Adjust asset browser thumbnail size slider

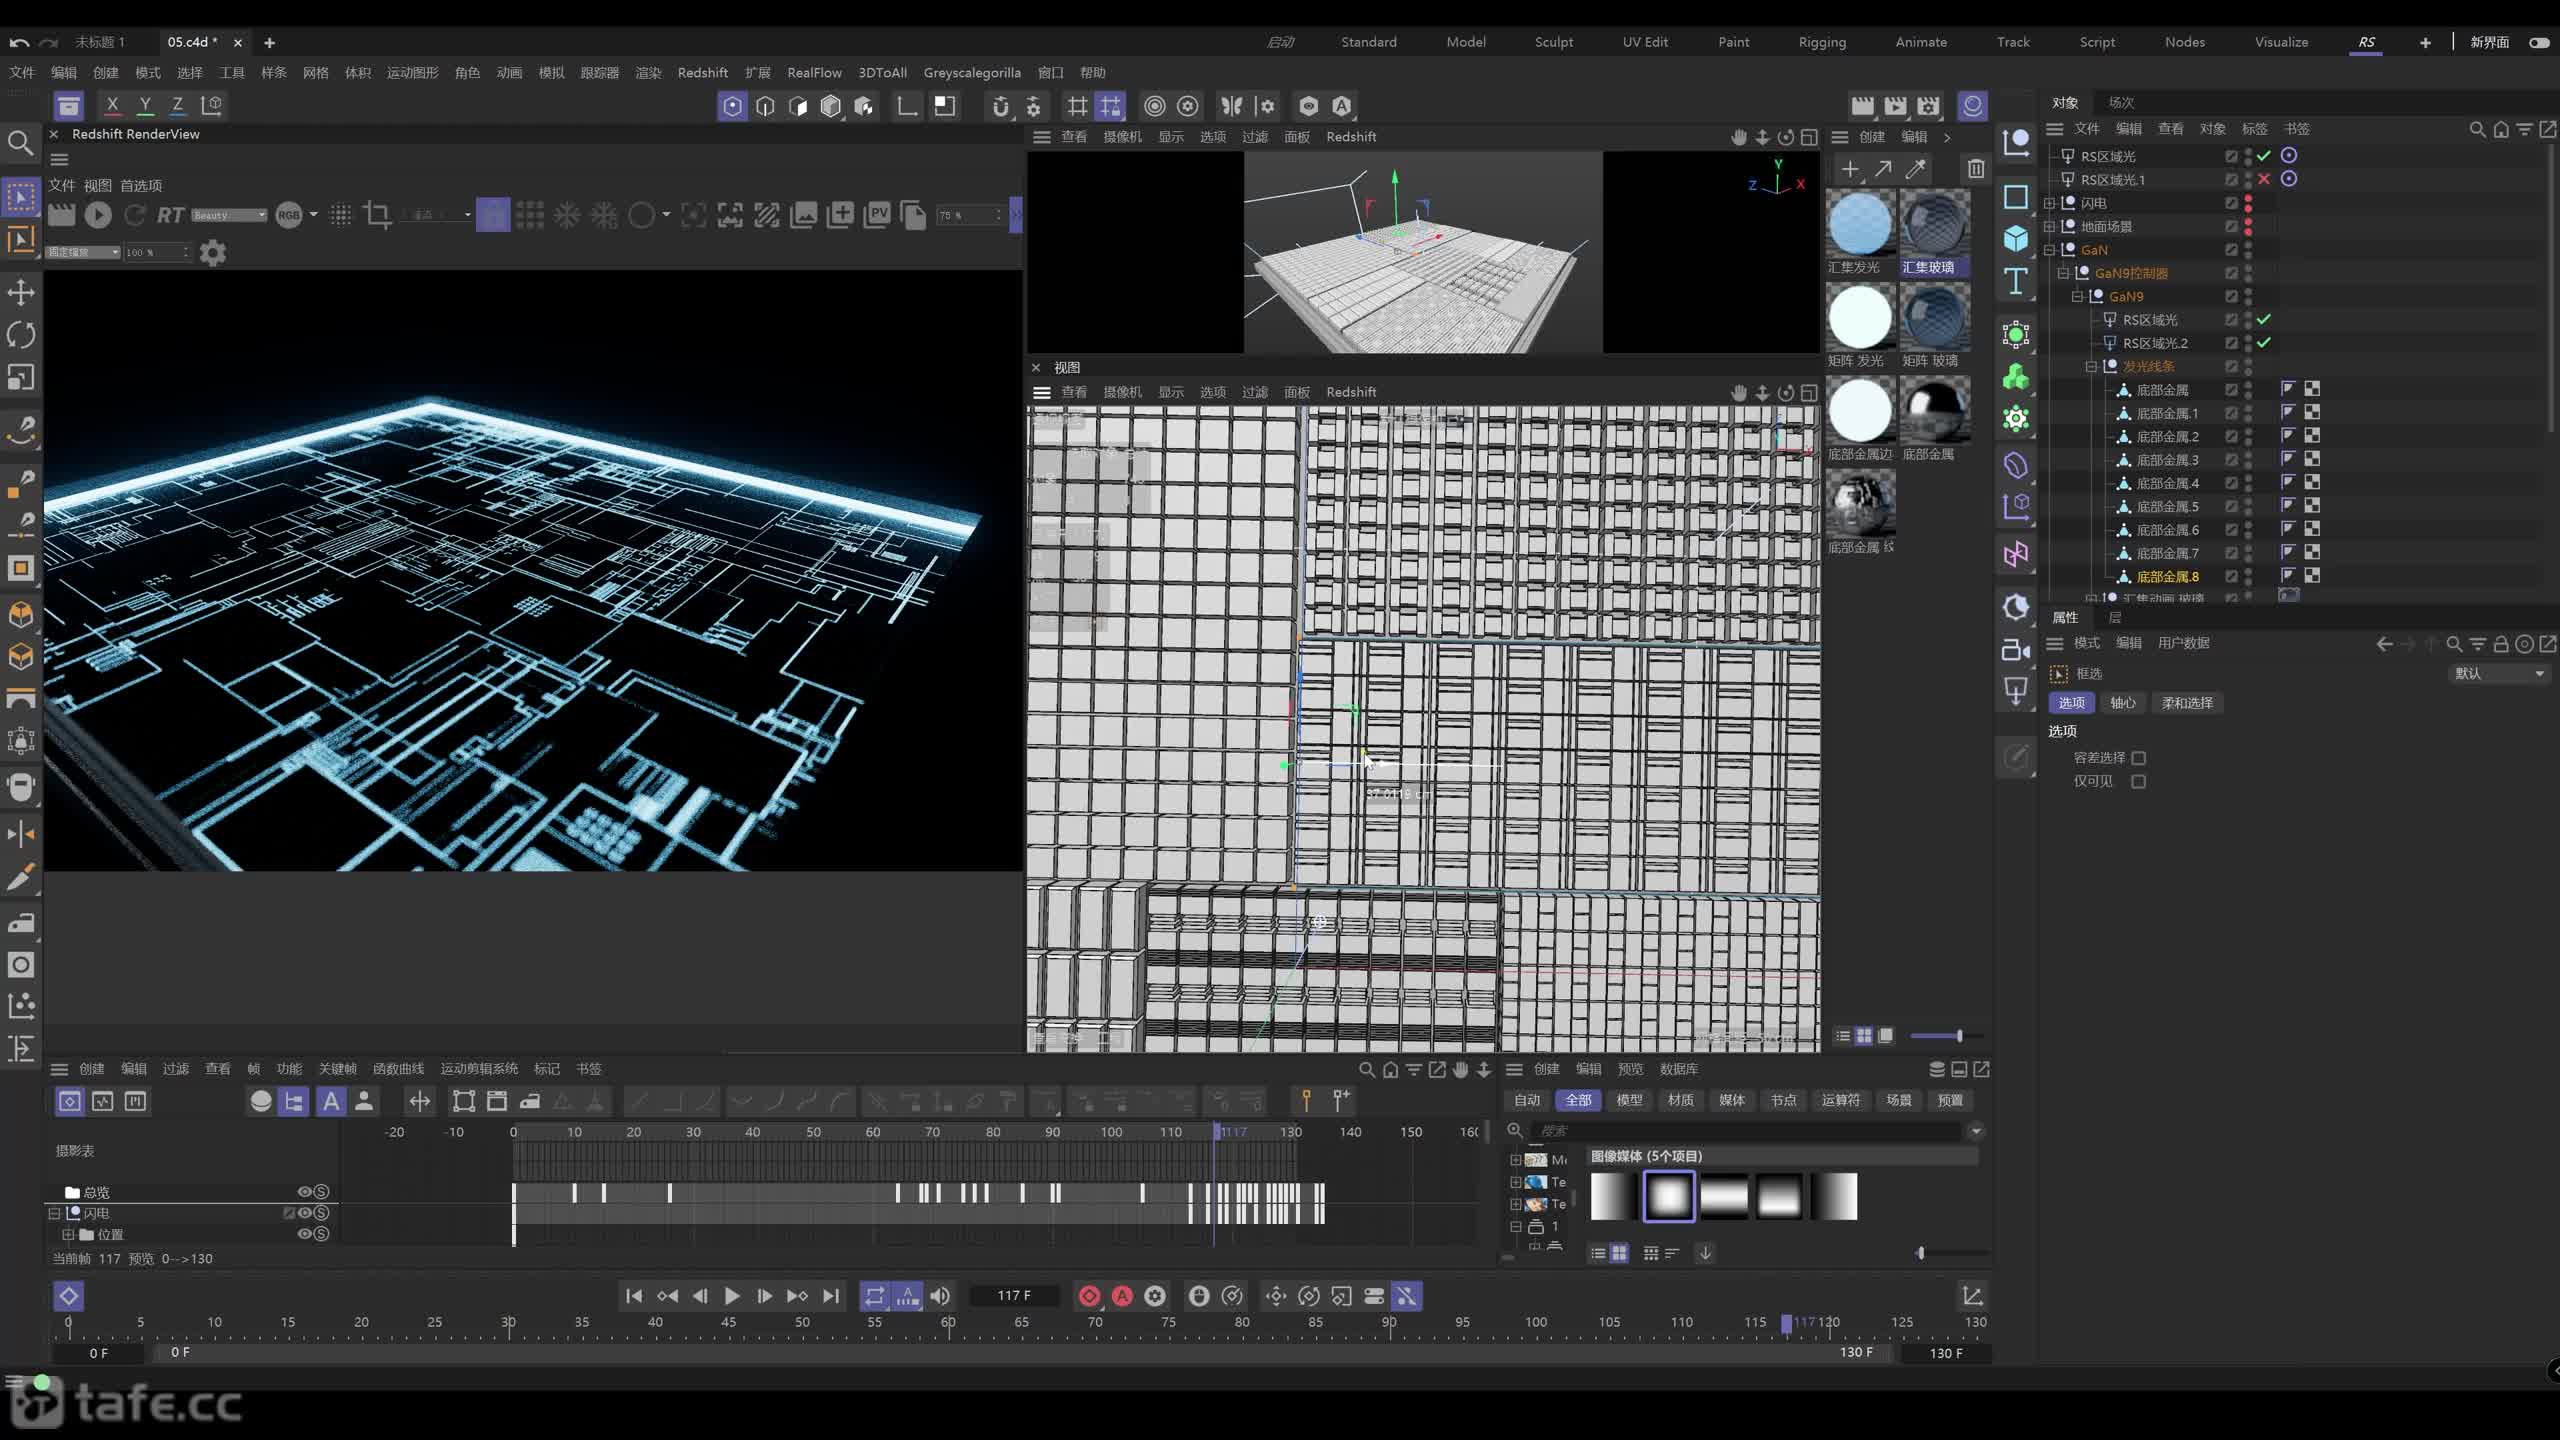point(1921,1253)
